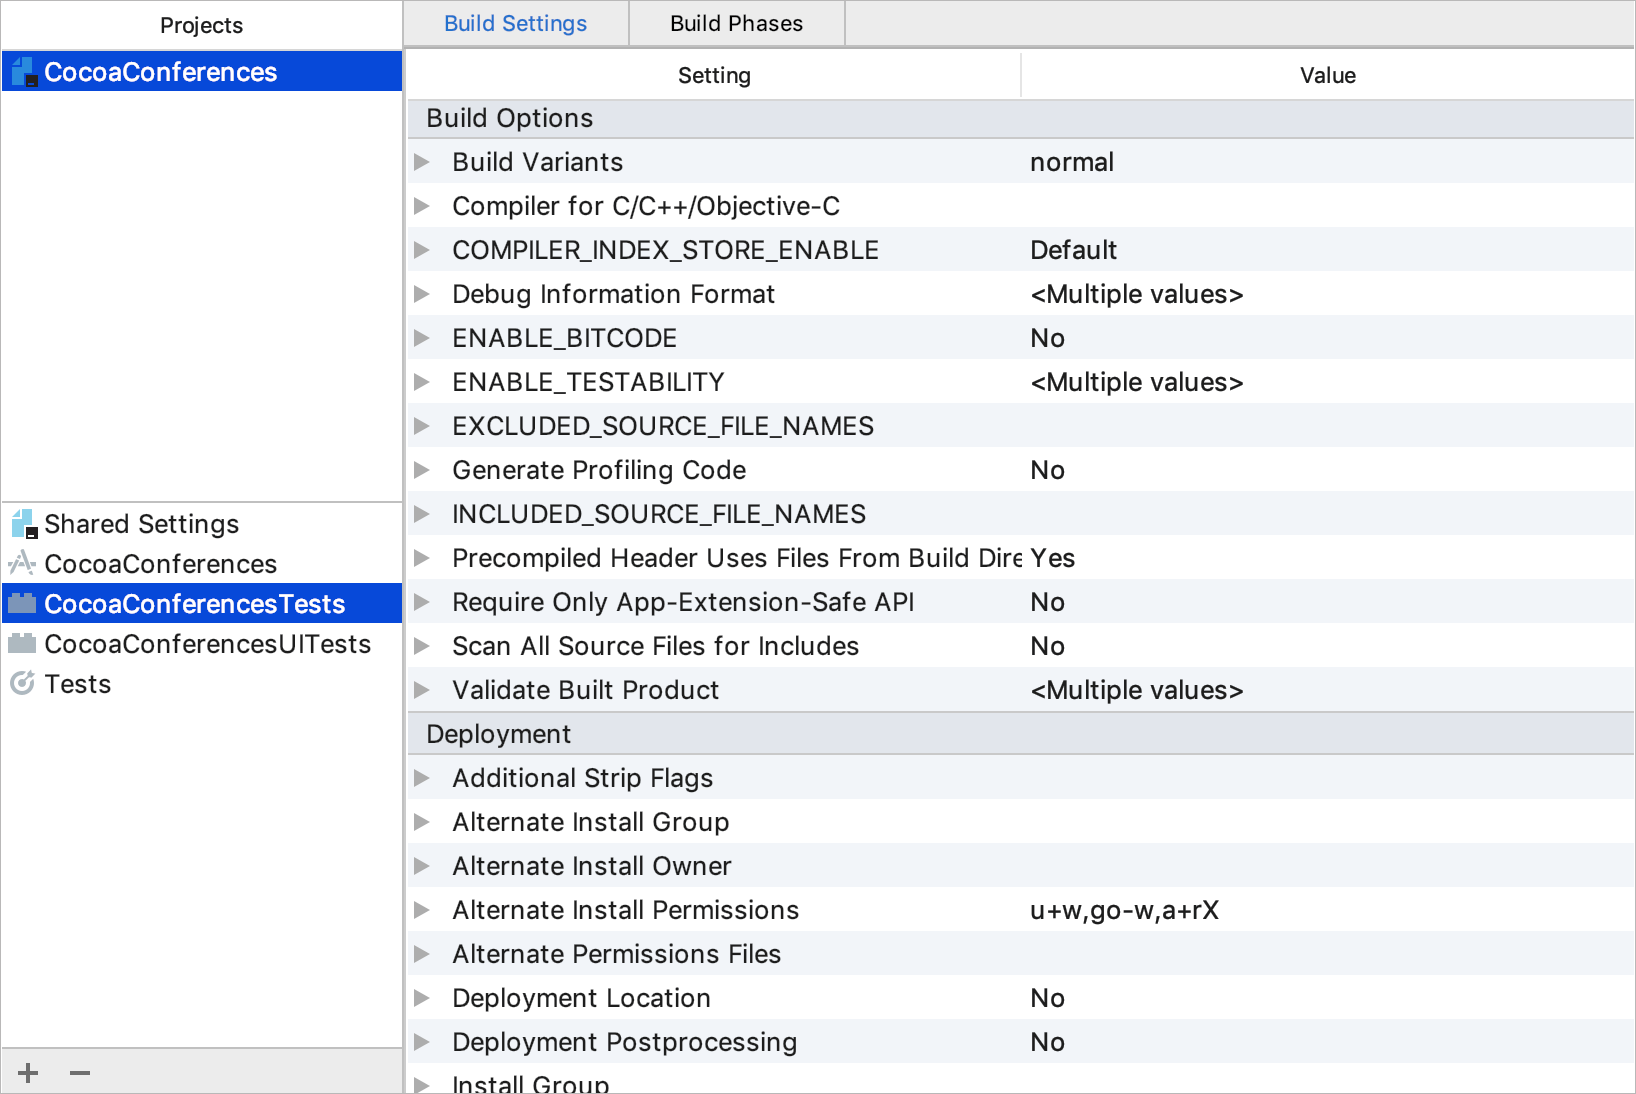
Task: Expand the Debug Information Format row
Action: coord(422,293)
